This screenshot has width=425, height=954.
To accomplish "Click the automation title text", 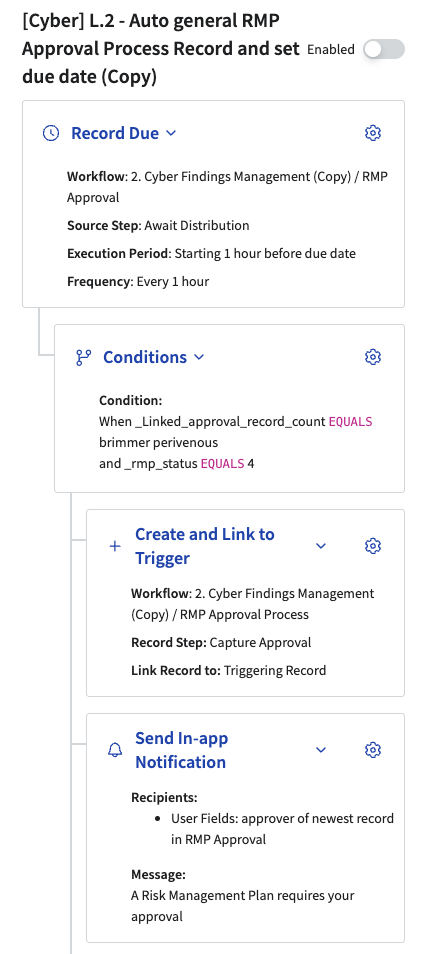I will (161, 49).
